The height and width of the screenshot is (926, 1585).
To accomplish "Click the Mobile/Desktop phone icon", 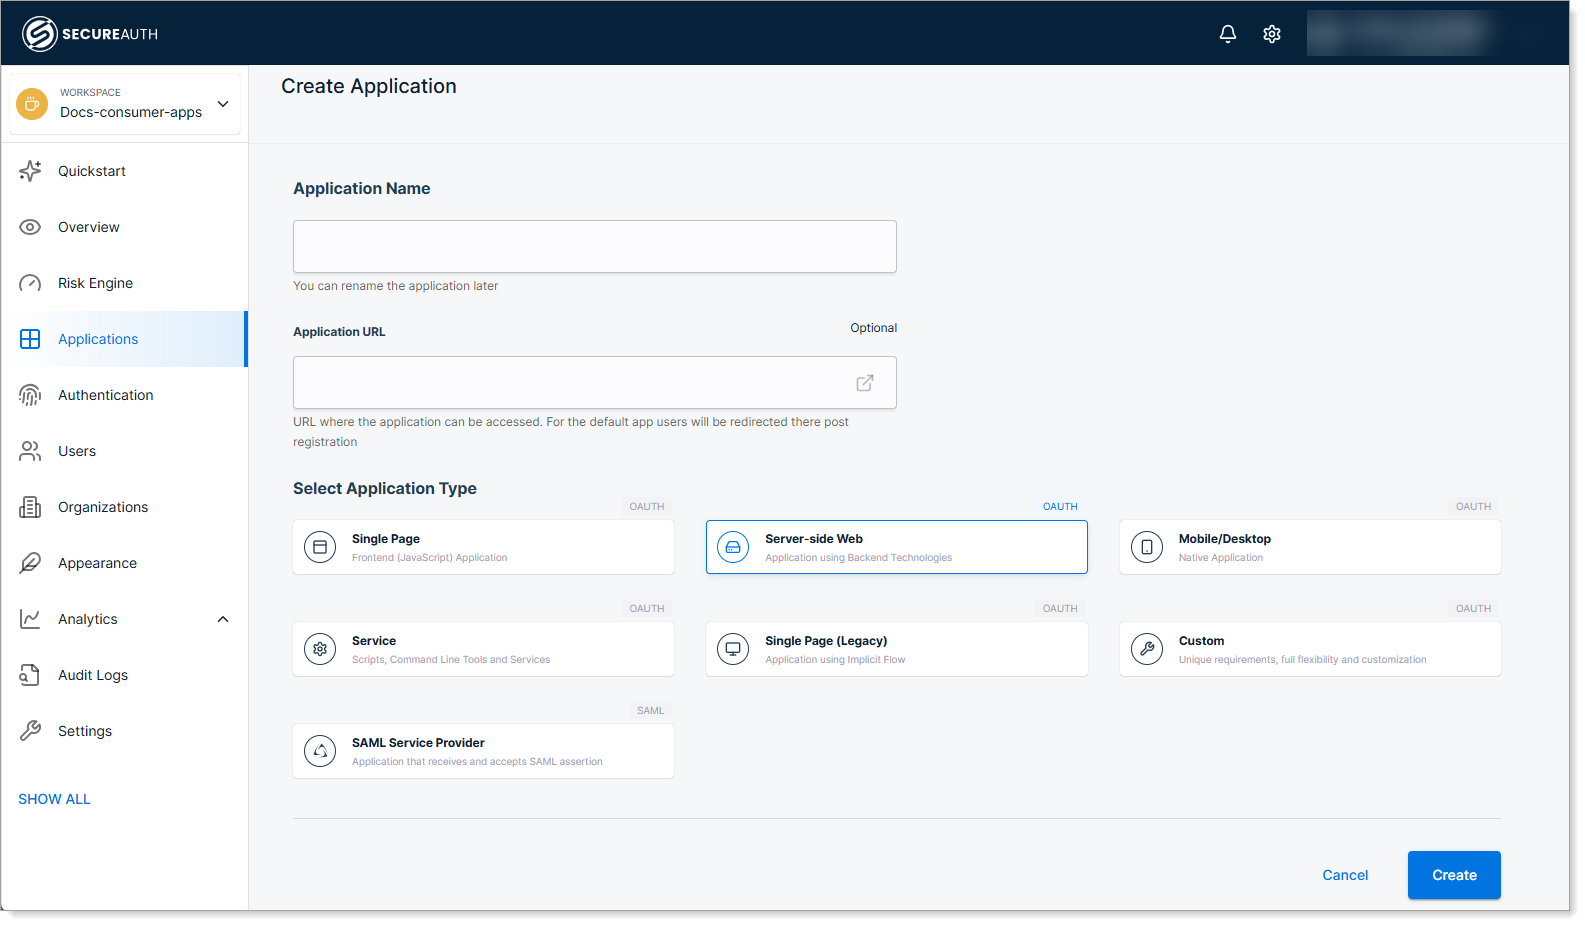I will click(x=1147, y=547).
